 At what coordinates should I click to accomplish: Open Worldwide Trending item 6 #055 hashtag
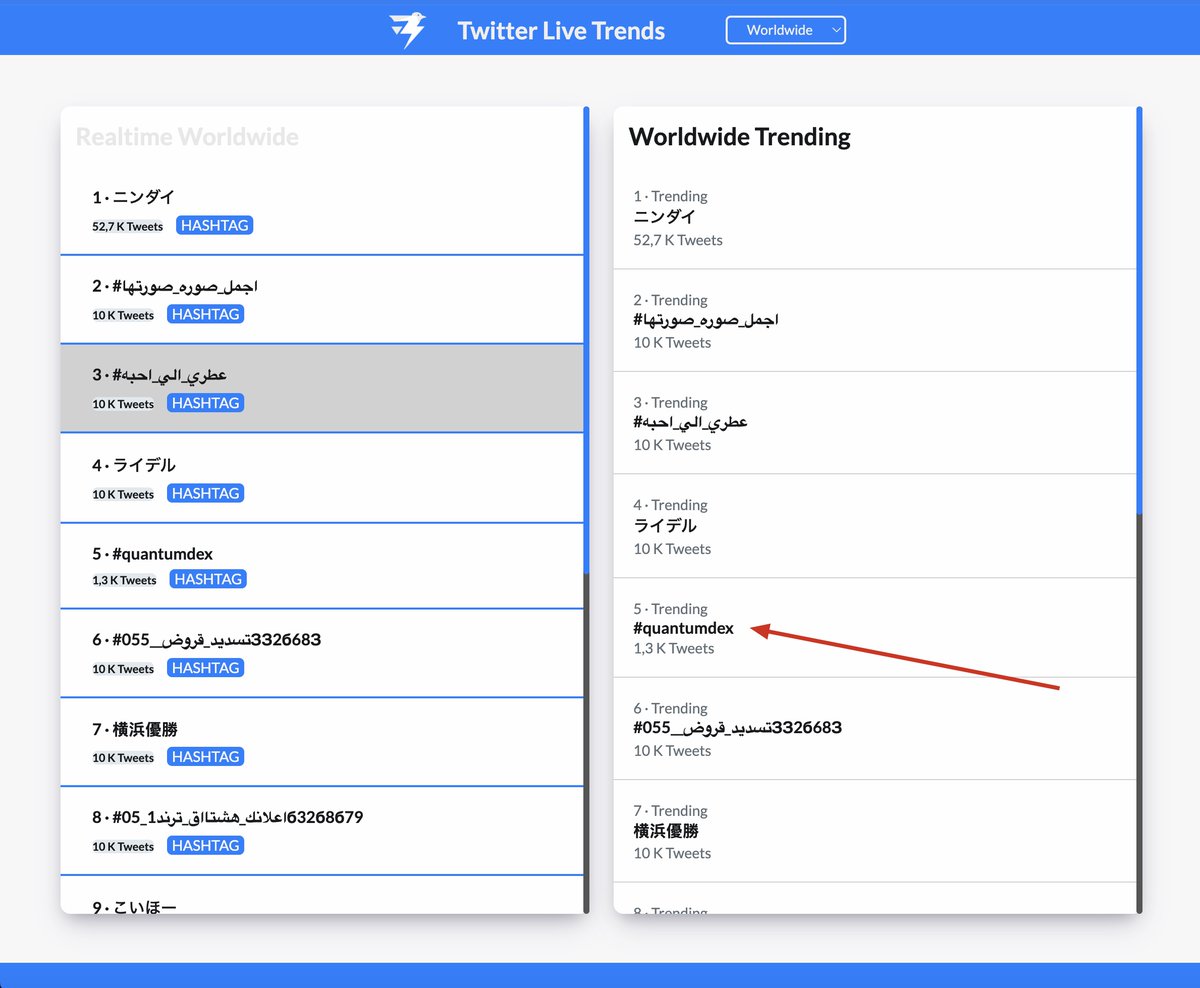[x=875, y=729]
